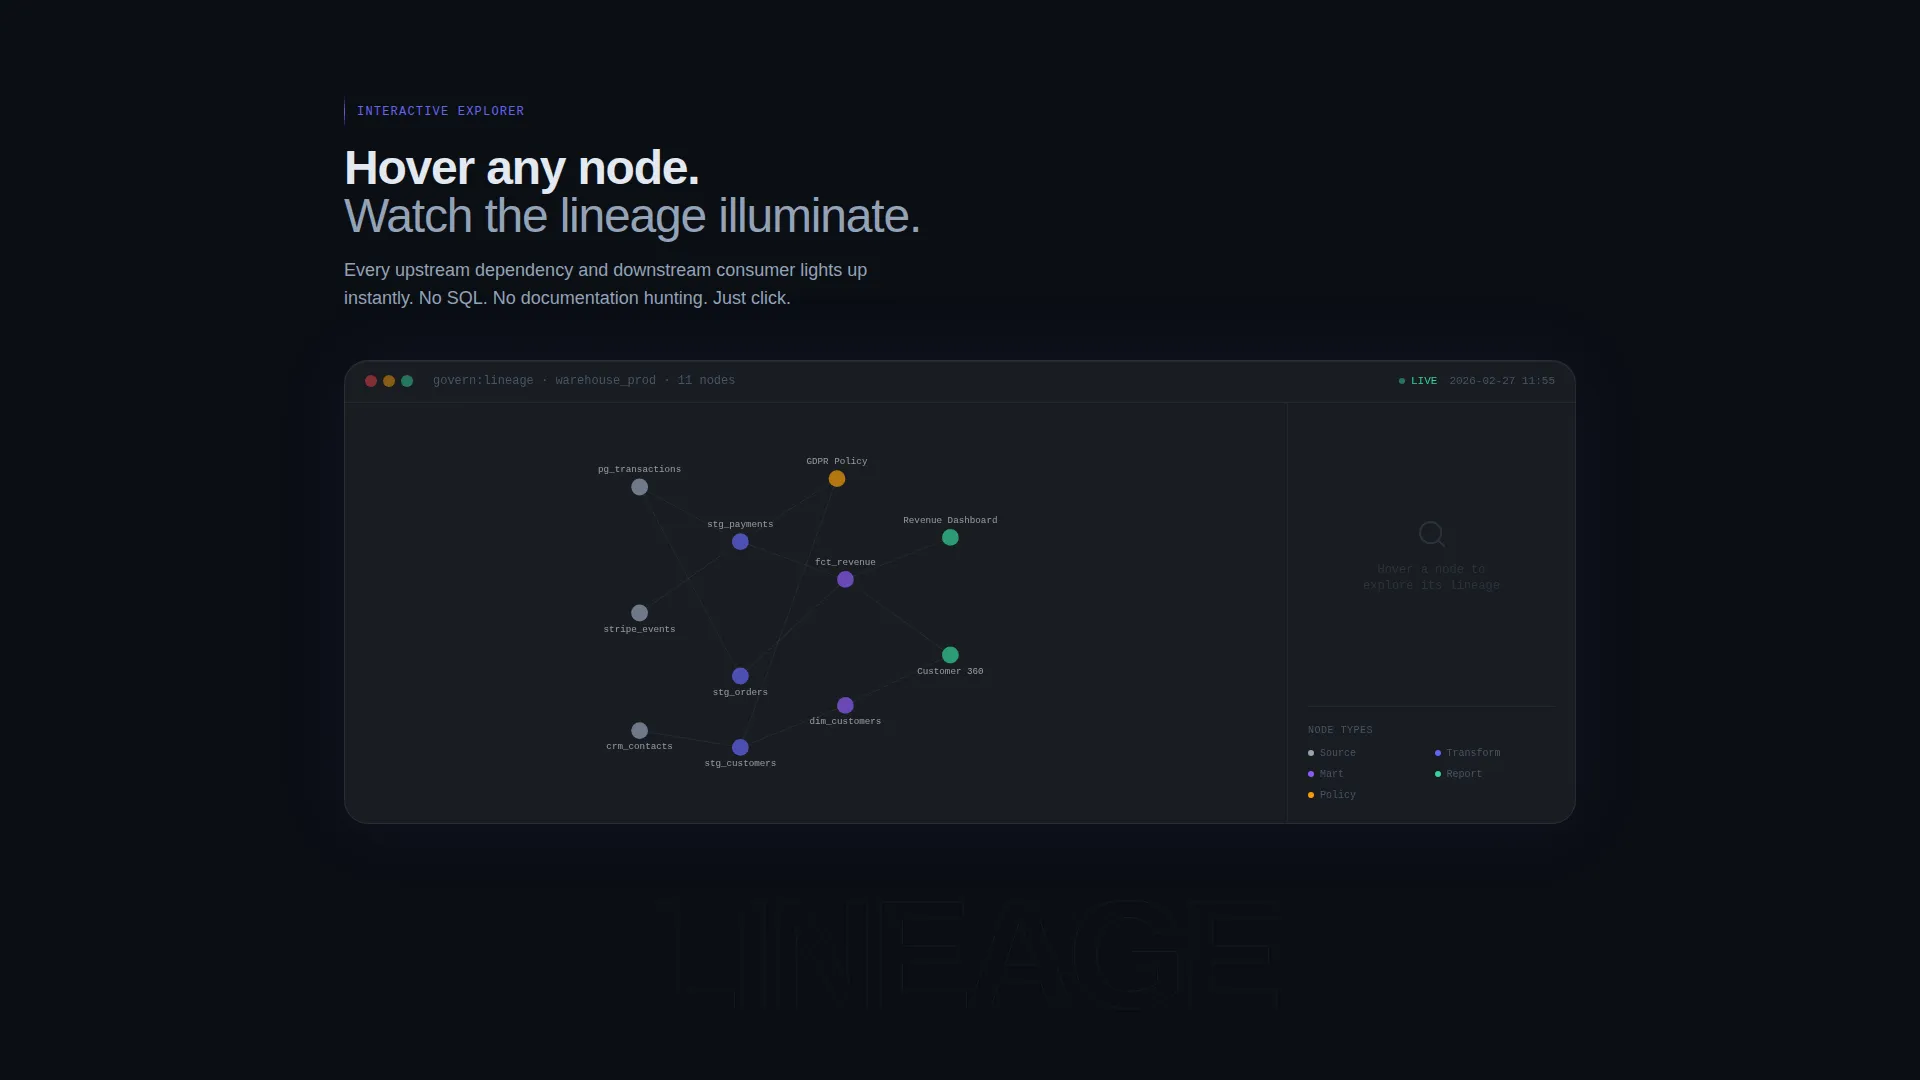Select the fct_revenue mart node
1920x1080 pixels.
845,580
